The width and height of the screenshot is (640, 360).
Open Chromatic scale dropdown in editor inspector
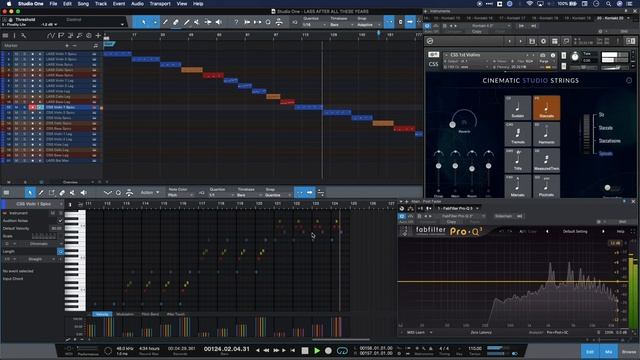click(x=42, y=244)
